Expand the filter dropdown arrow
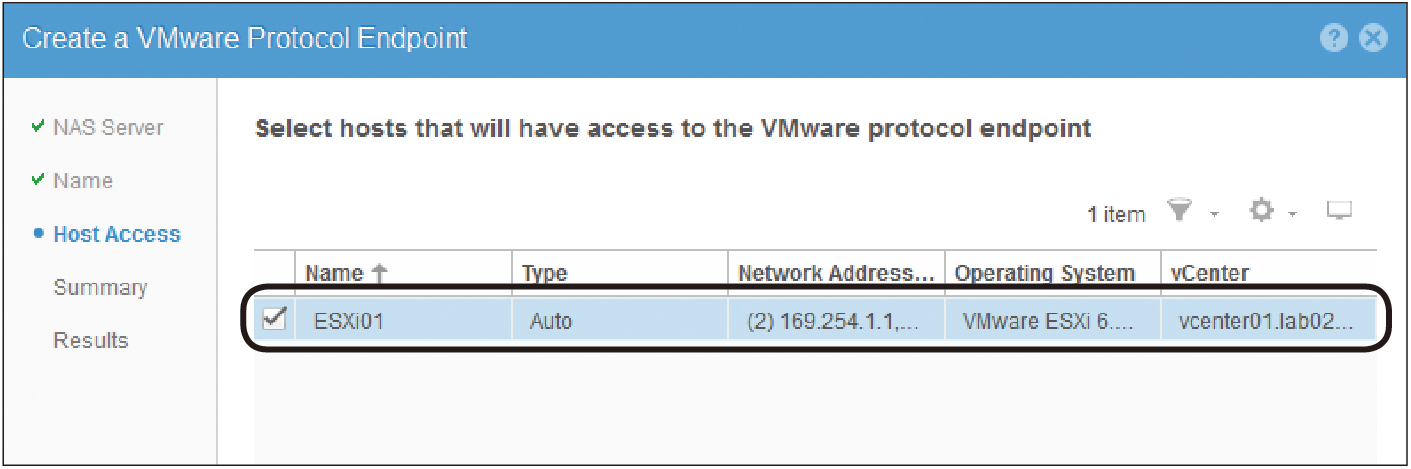The height and width of the screenshot is (469, 1411). 1214,214
